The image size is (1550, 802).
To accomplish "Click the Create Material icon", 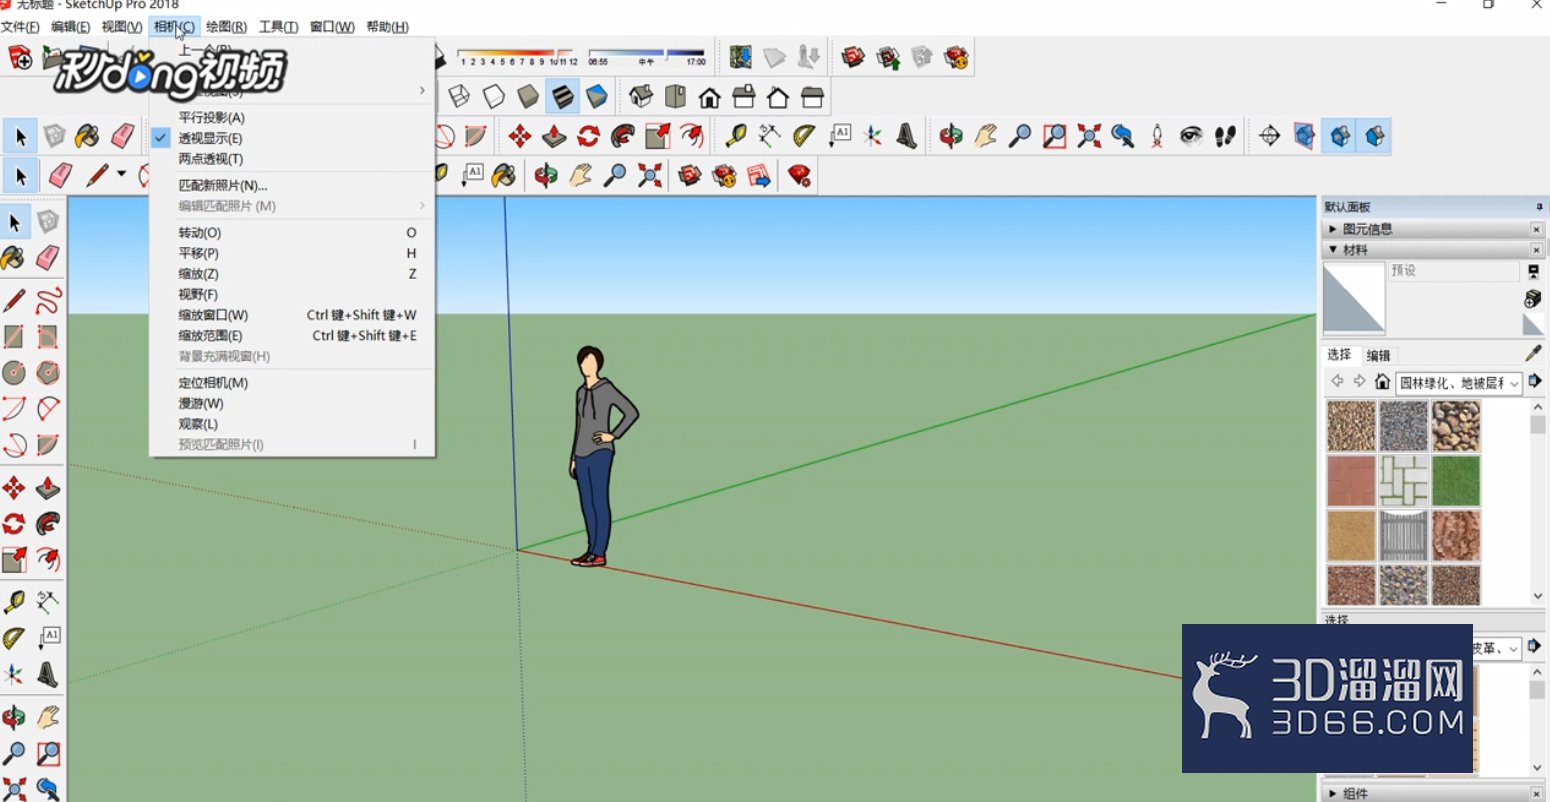I will [1533, 299].
